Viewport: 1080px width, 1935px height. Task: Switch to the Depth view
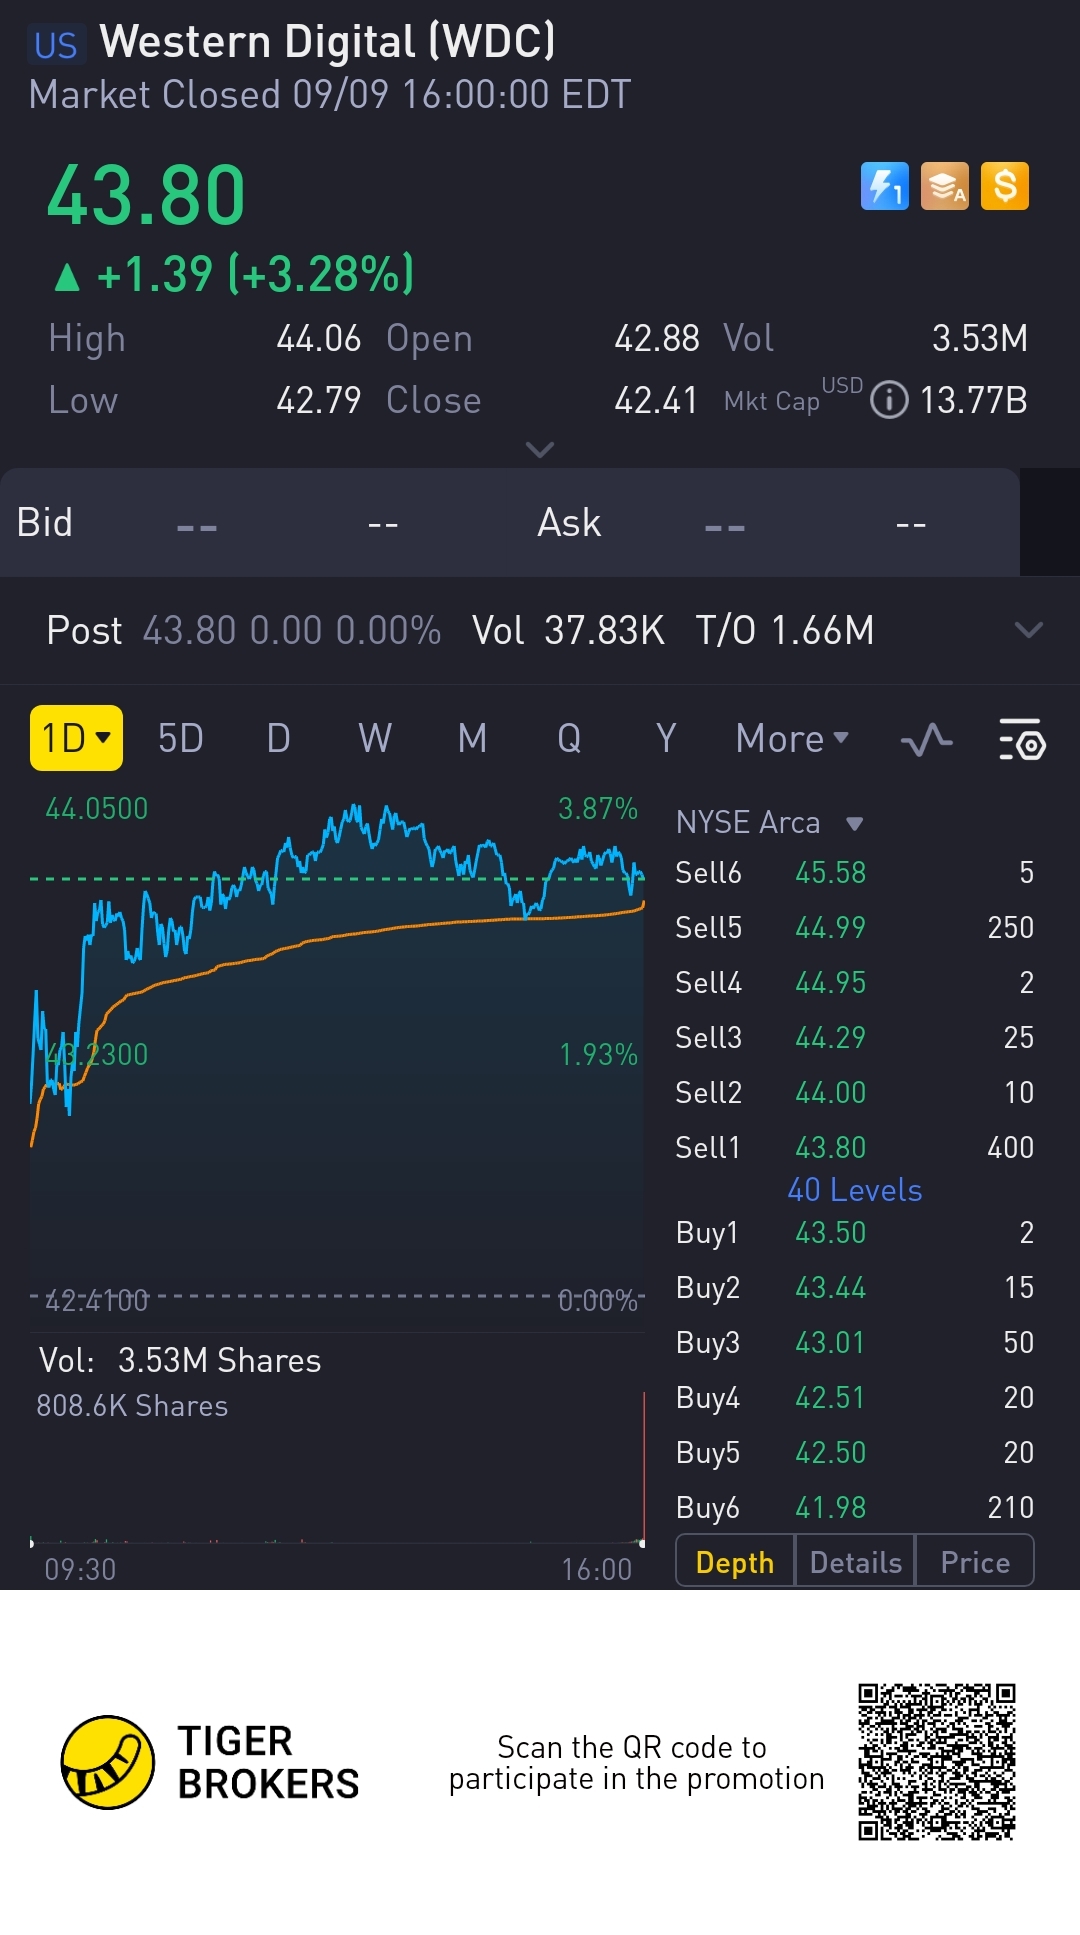[735, 1562]
